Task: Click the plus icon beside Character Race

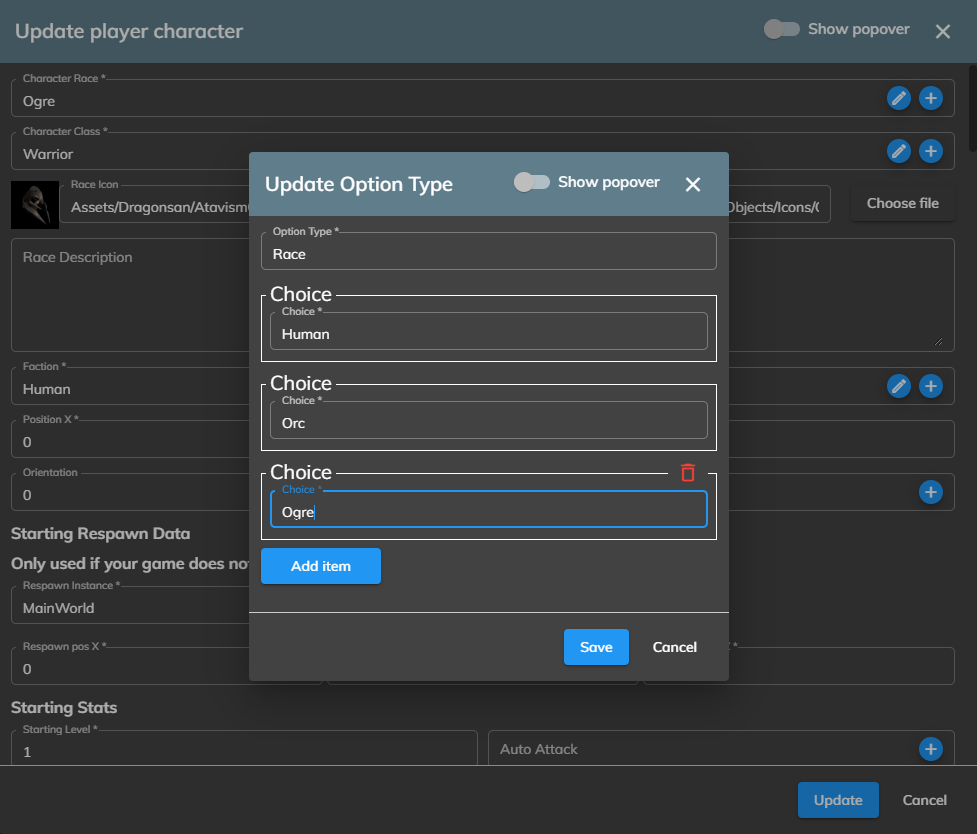Action: click(931, 98)
